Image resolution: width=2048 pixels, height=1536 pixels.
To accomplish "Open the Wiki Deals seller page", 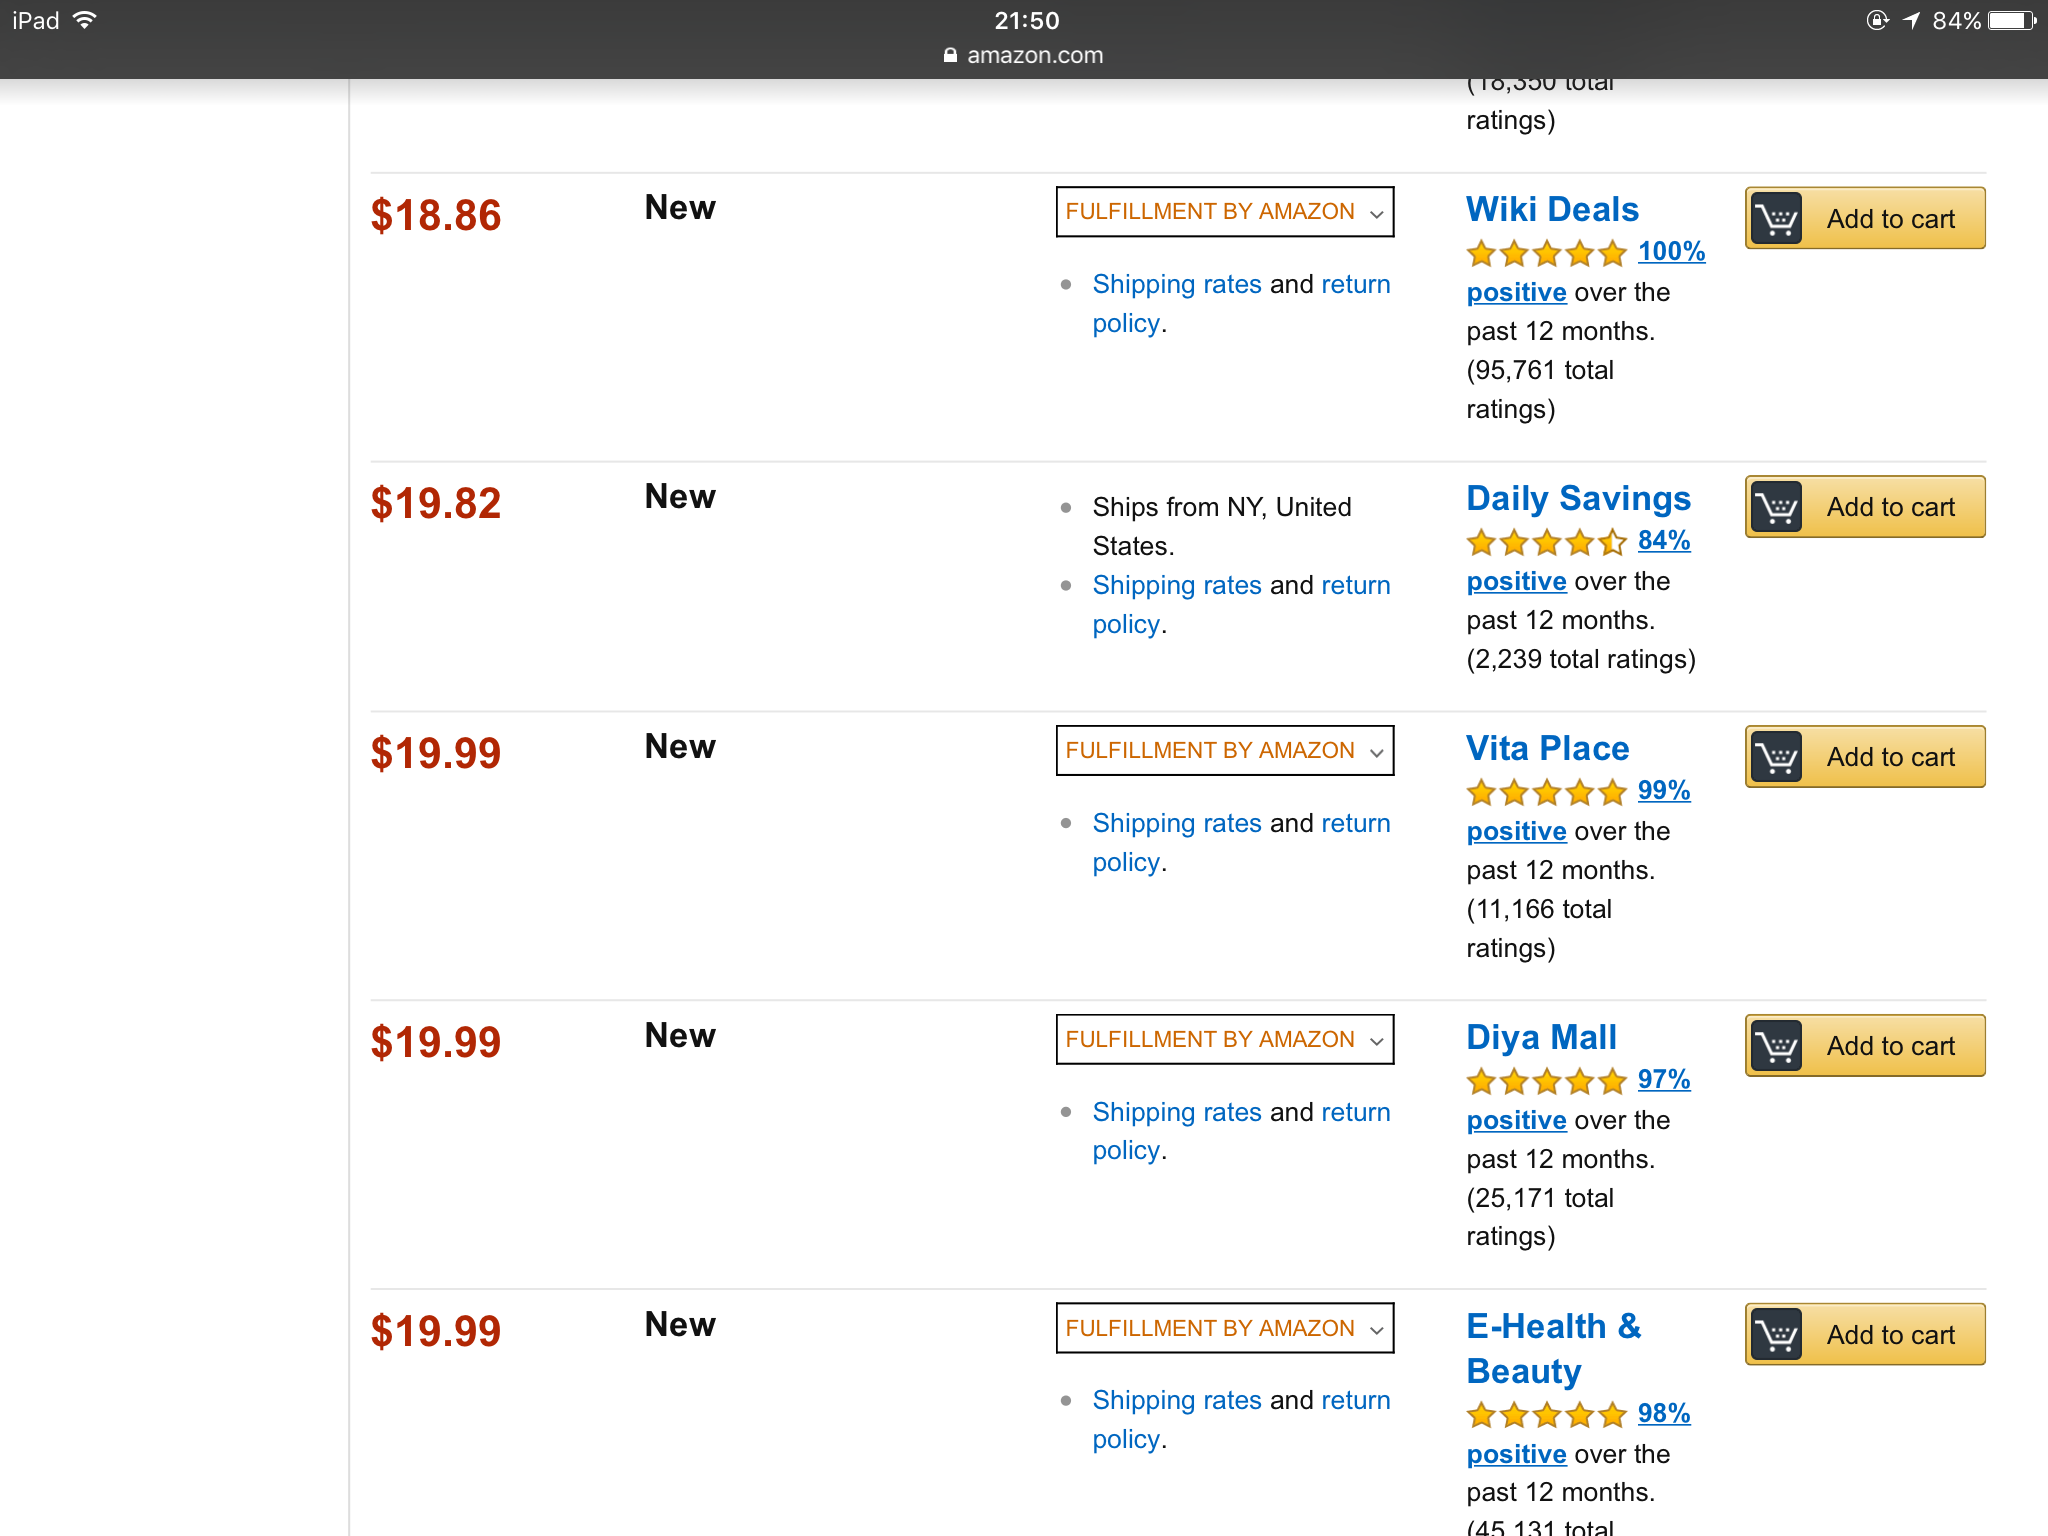I will coord(1552,210).
